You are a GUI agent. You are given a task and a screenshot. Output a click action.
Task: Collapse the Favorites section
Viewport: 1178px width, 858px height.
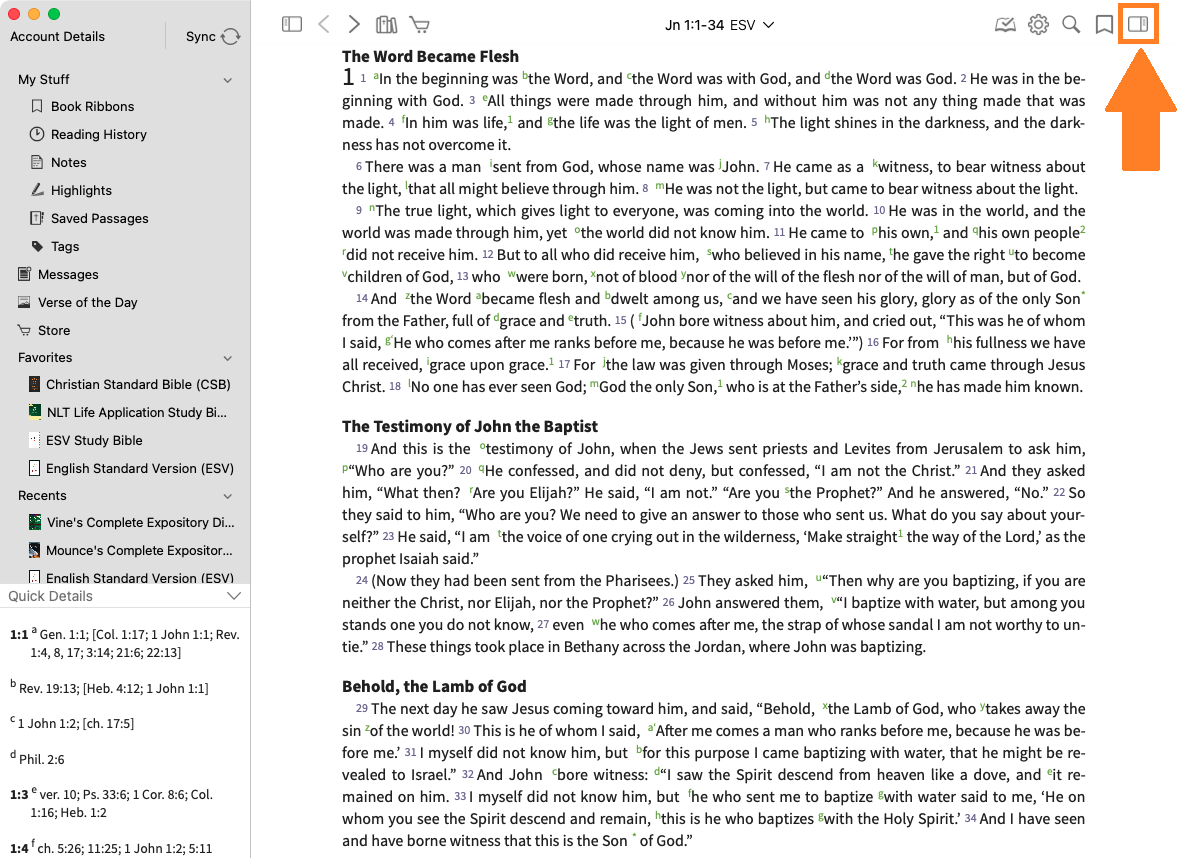coord(228,358)
